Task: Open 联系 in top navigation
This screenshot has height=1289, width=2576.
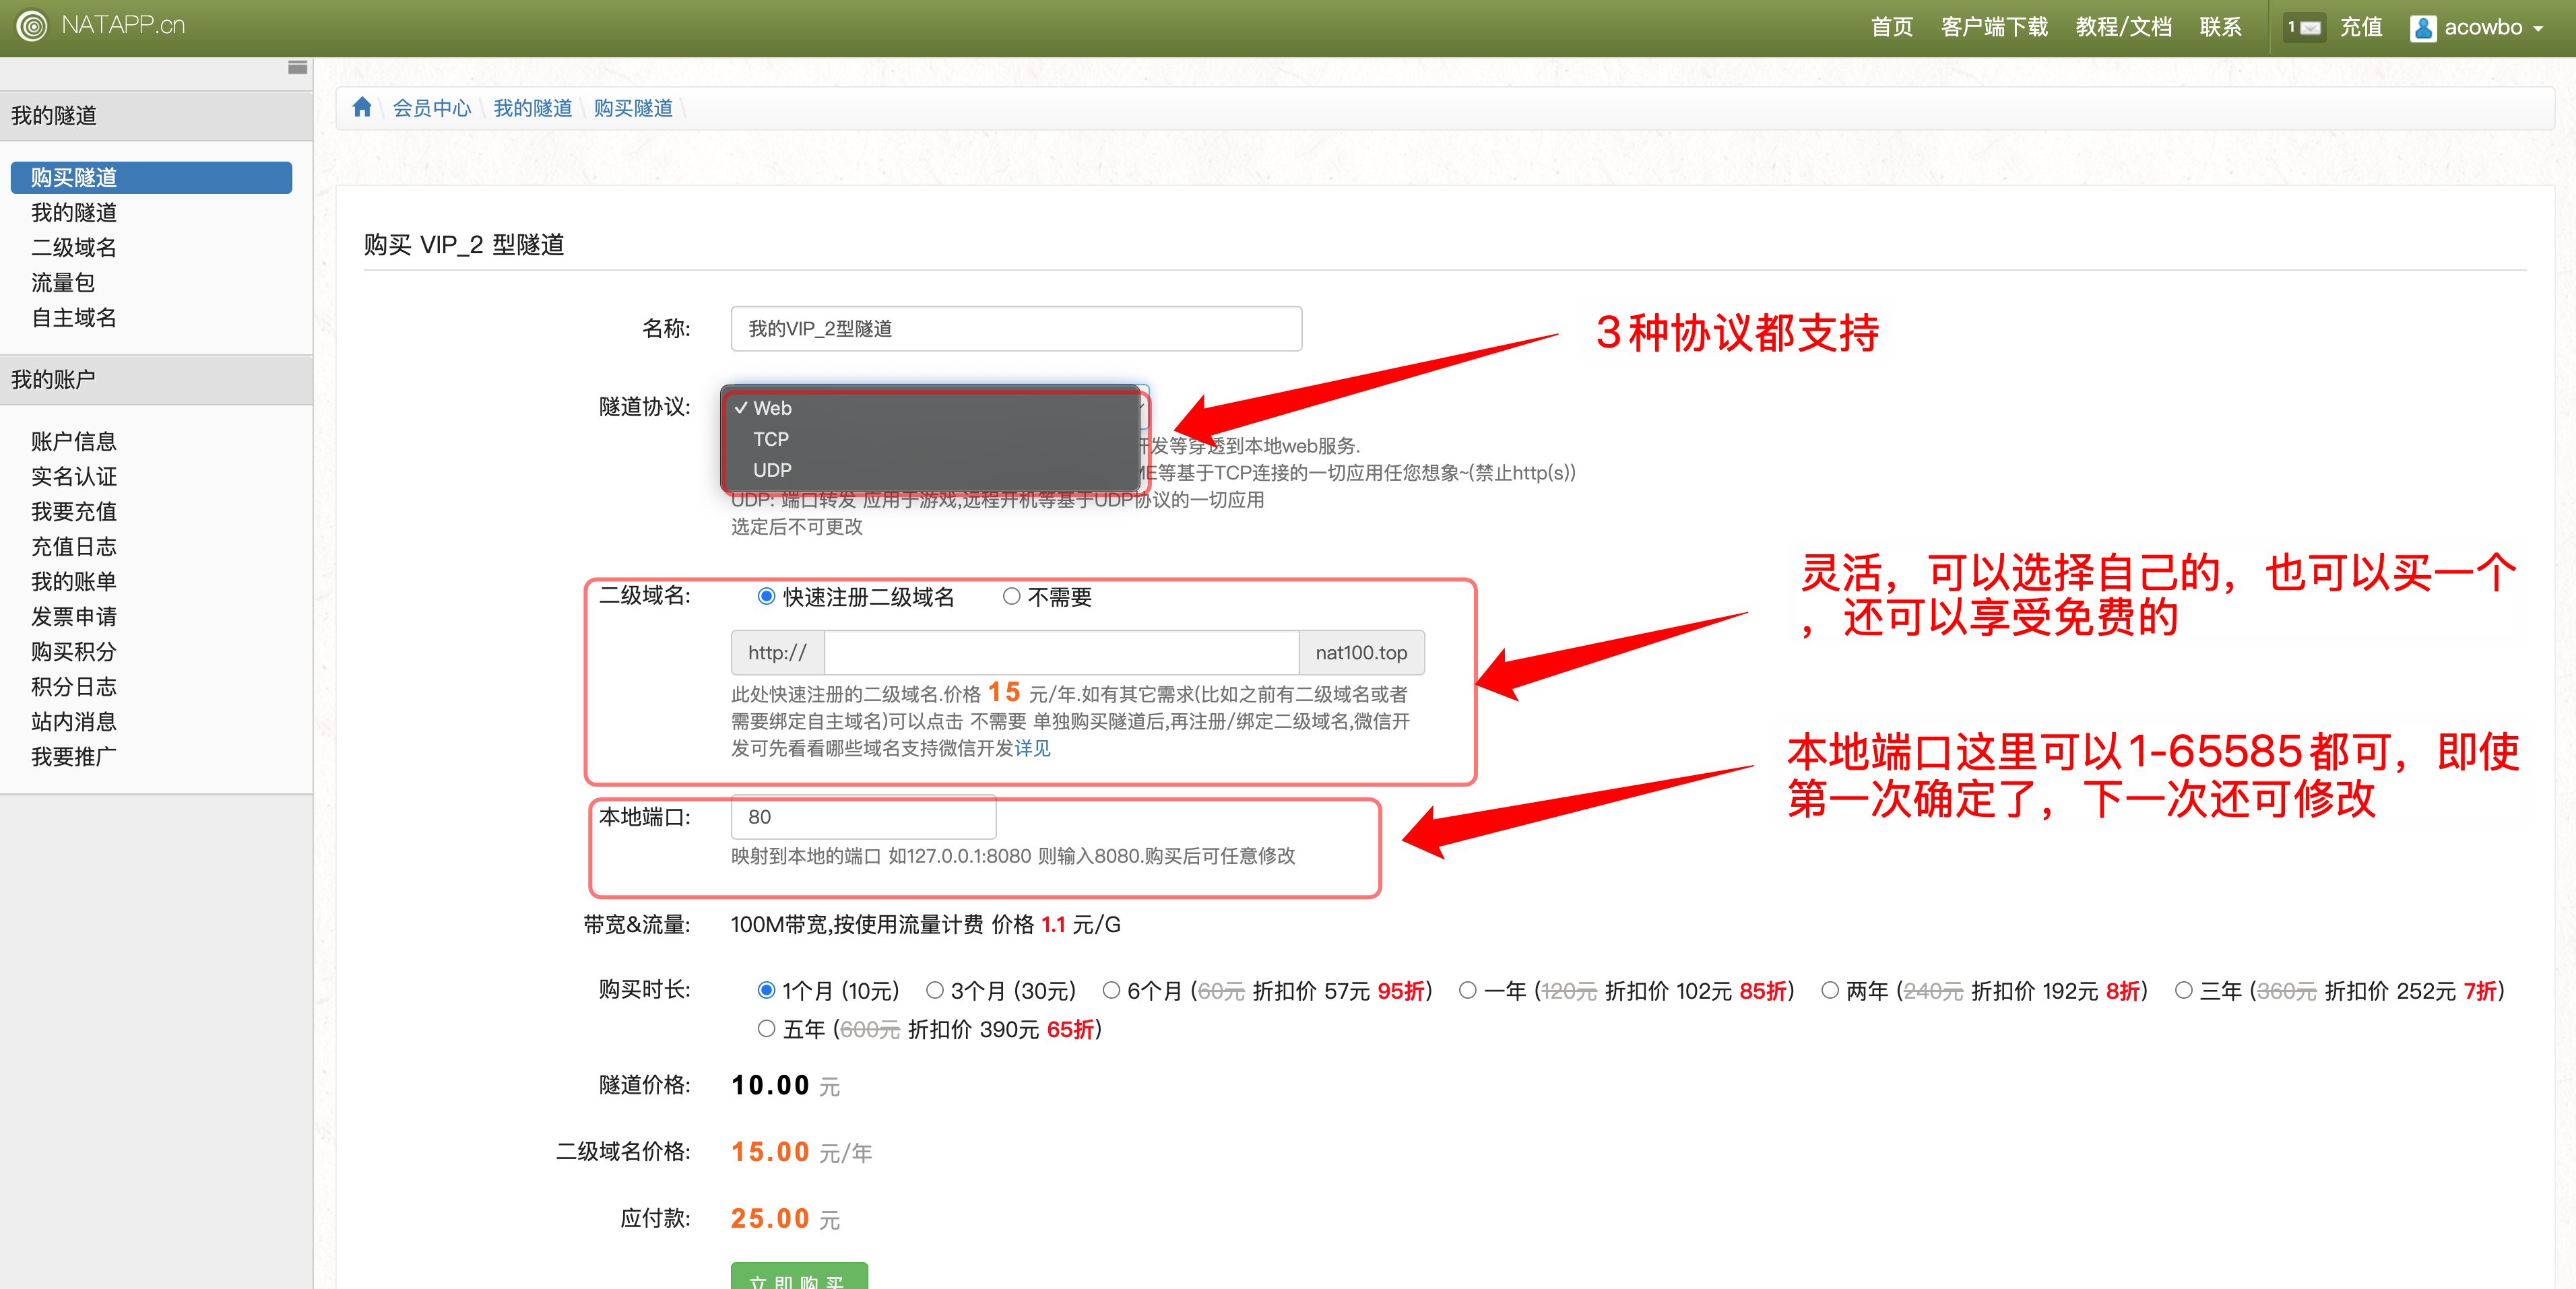Action: coord(2220,27)
